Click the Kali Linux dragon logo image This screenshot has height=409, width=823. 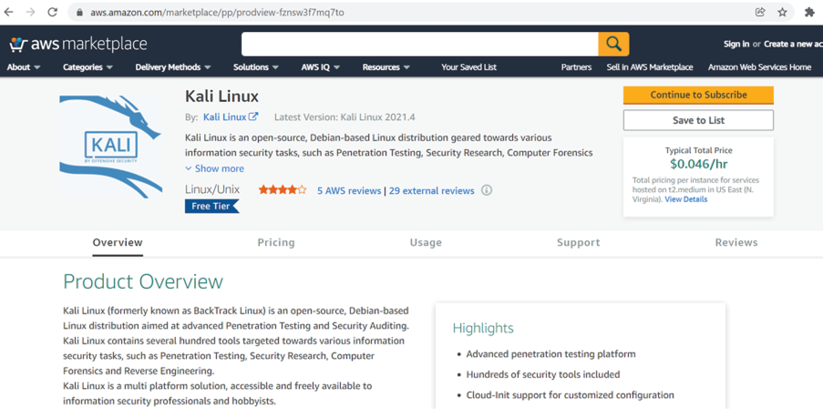click(111, 146)
